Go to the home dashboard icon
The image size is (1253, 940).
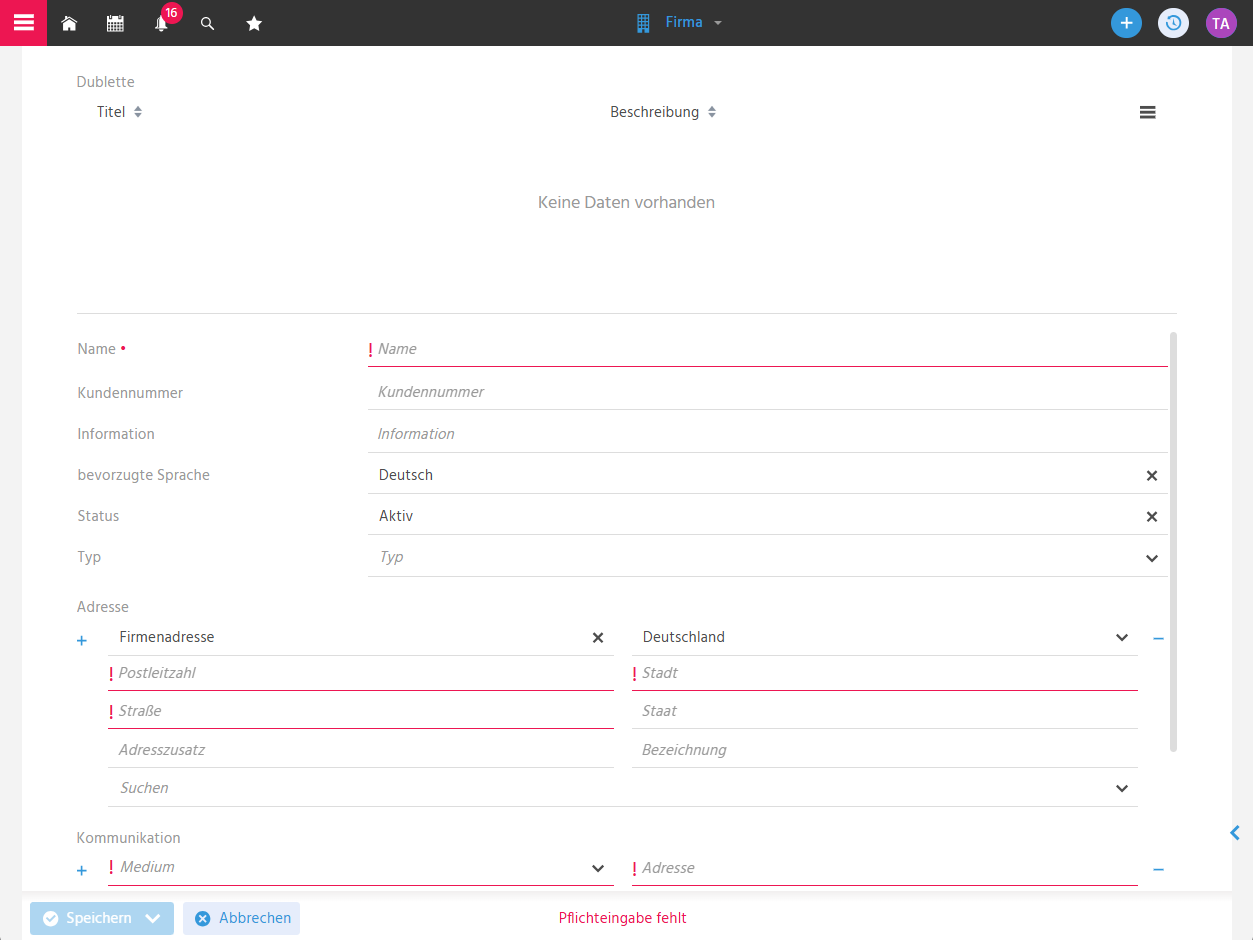[x=69, y=23]
